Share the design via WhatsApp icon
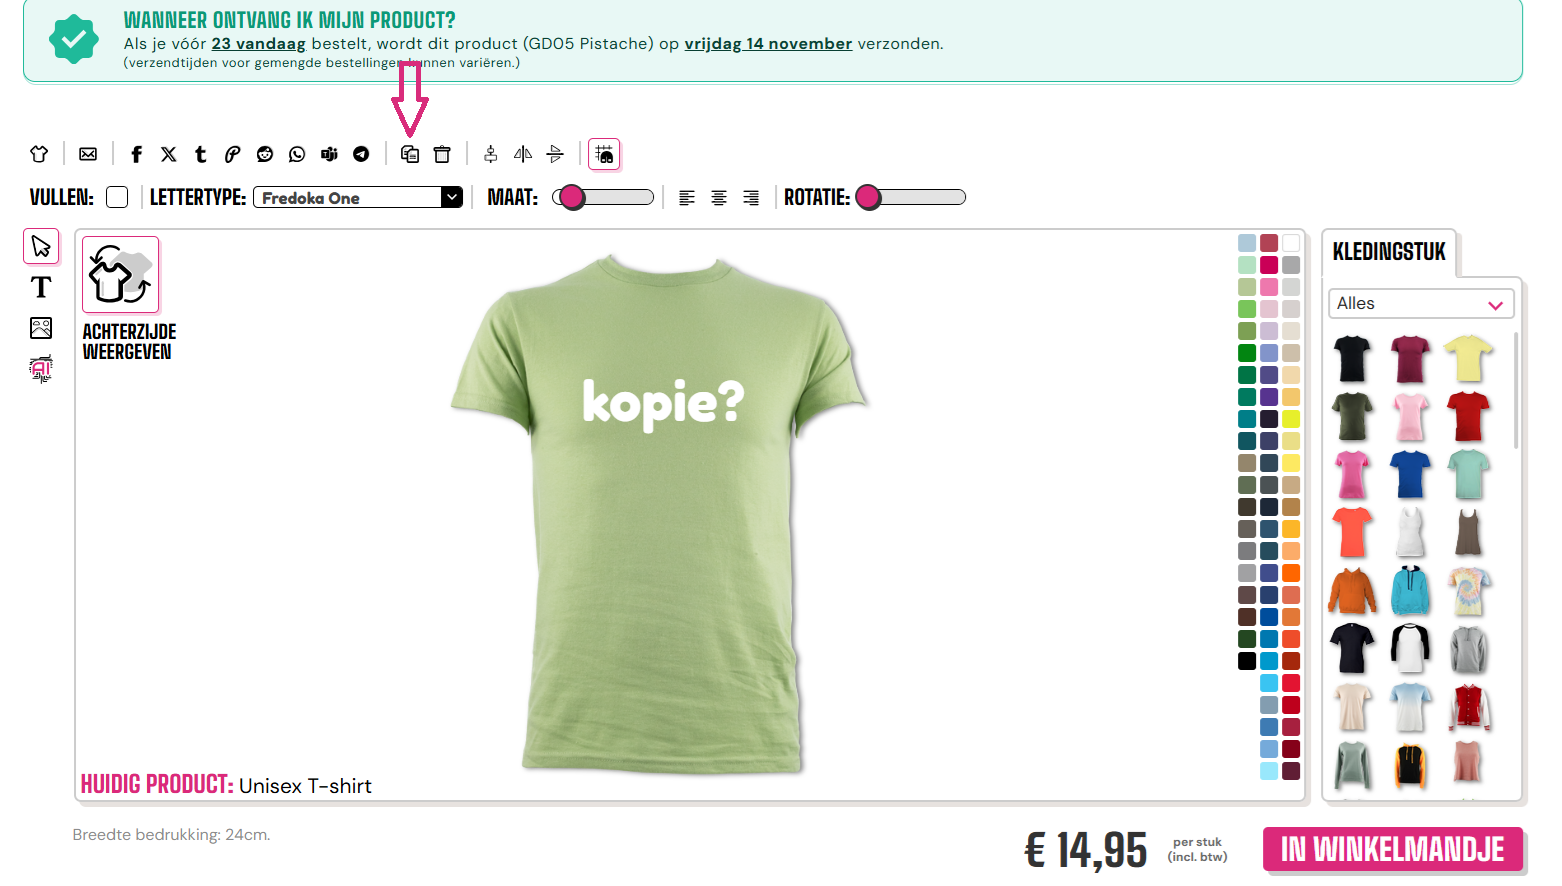This screenshot has width=1562, height=886. (x=297, y=154)
